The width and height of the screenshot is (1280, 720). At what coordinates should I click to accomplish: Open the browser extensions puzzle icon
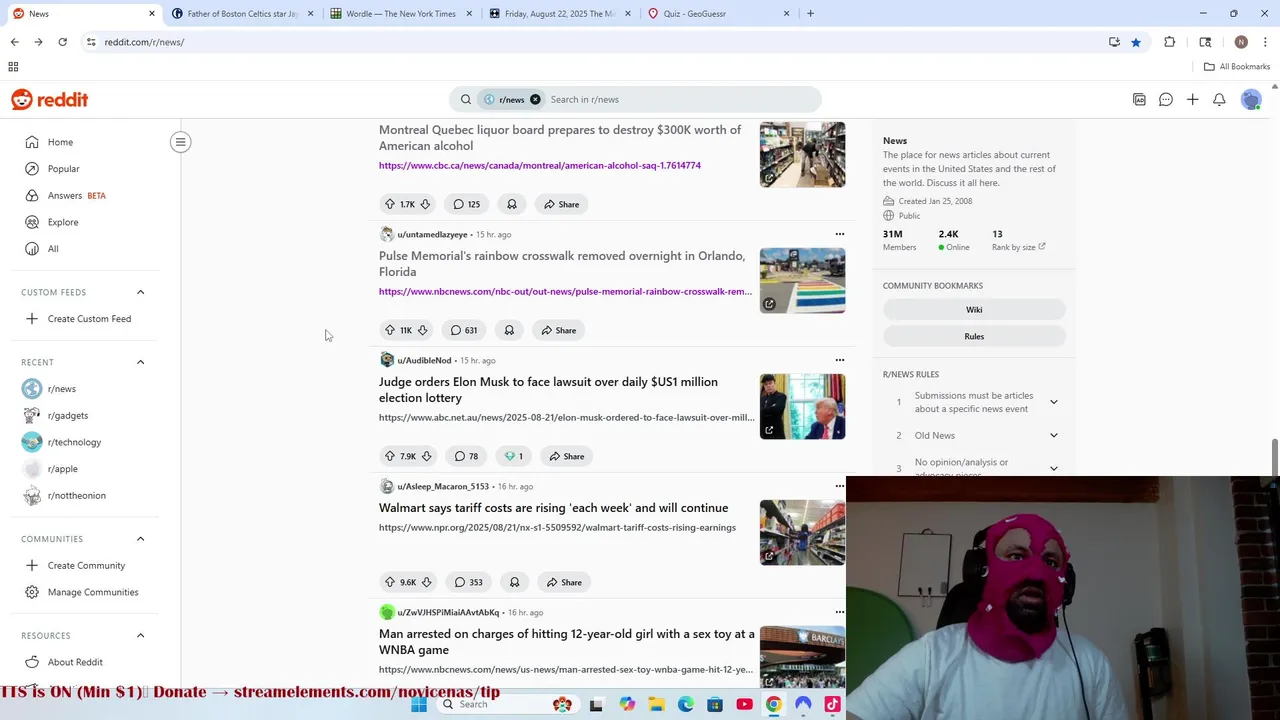click(1169, 42)
